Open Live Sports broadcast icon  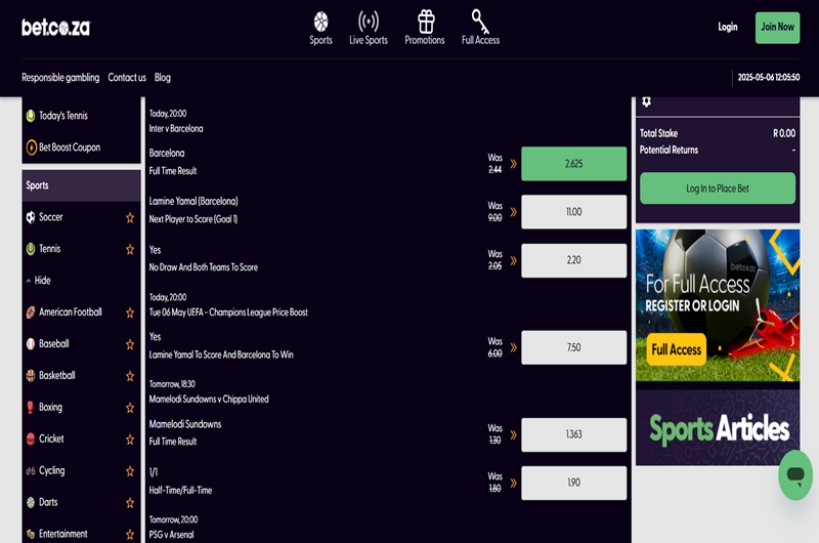tap(368, 22)
